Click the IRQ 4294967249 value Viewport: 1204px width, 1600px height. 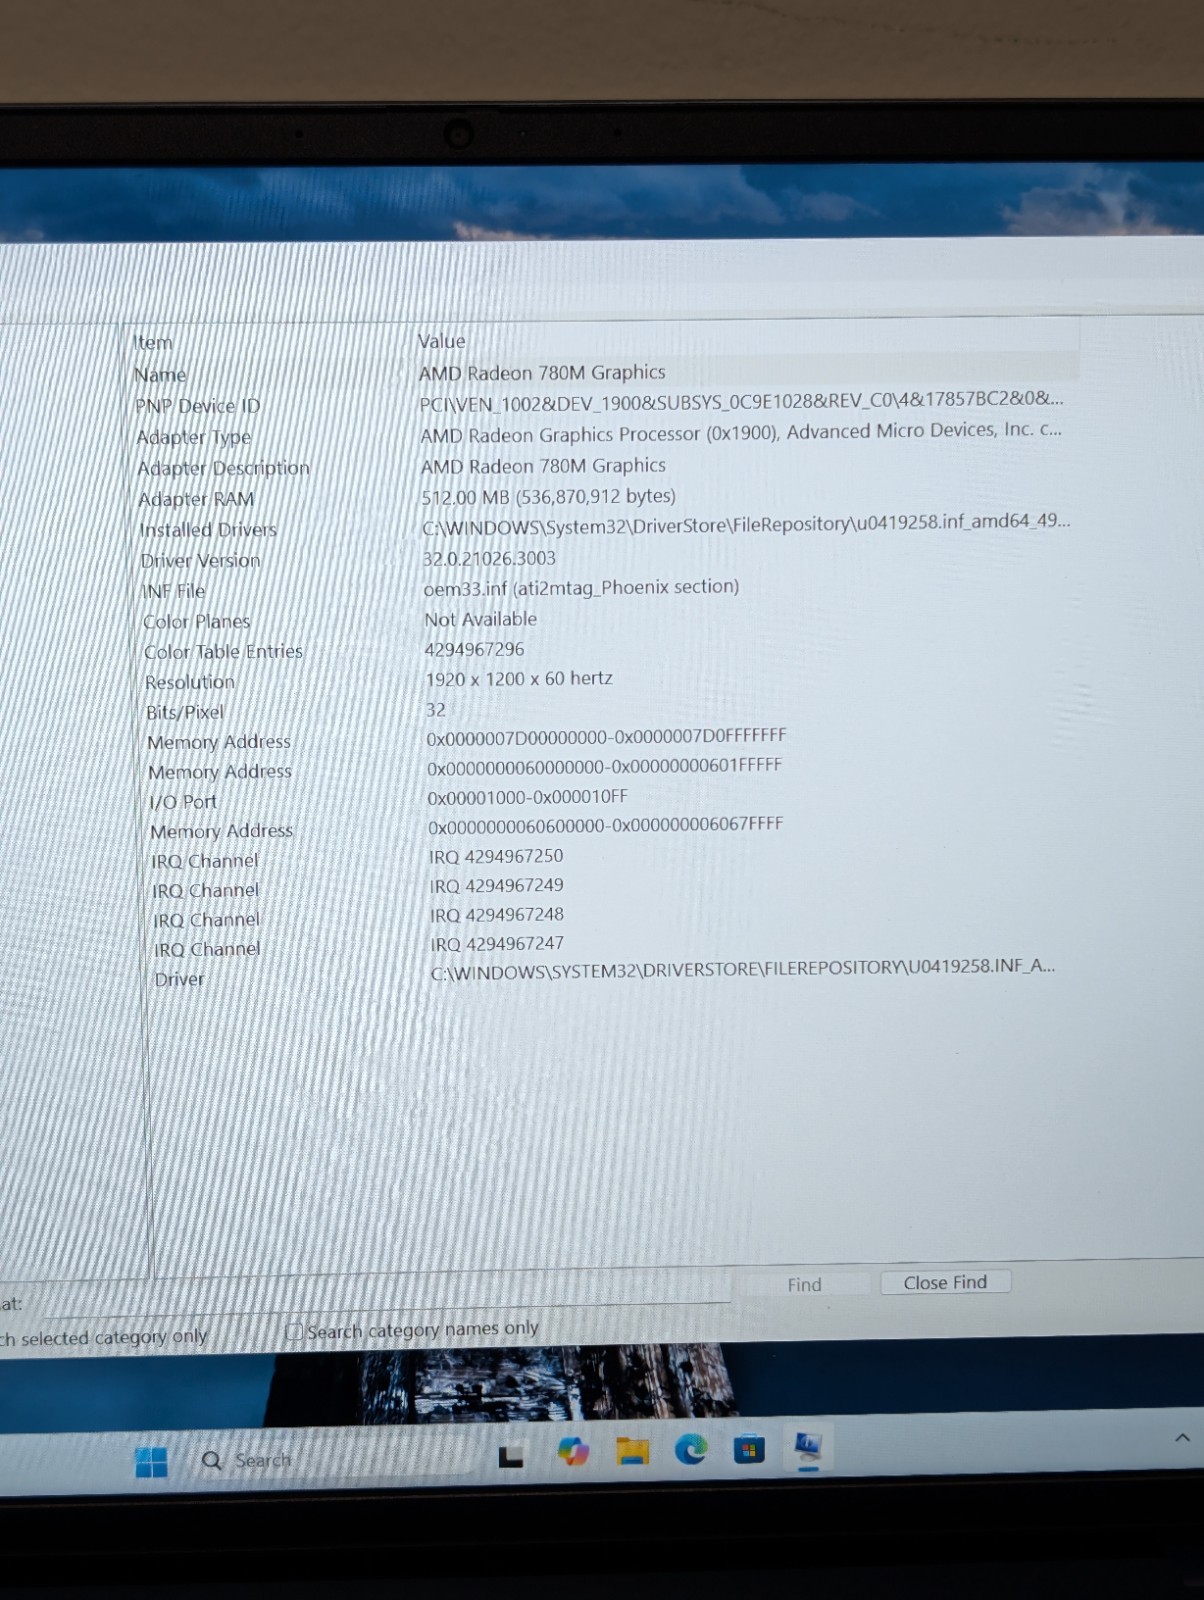[496, 885]
